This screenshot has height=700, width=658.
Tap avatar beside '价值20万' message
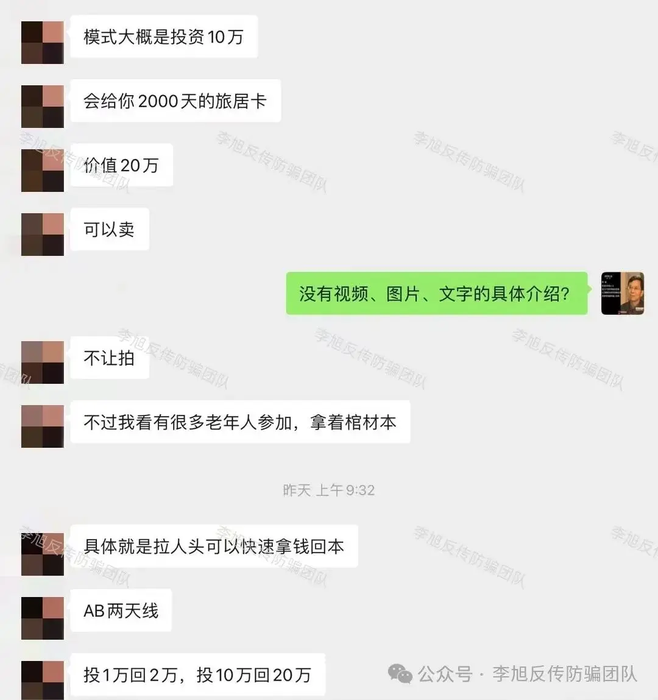point(42,171)
